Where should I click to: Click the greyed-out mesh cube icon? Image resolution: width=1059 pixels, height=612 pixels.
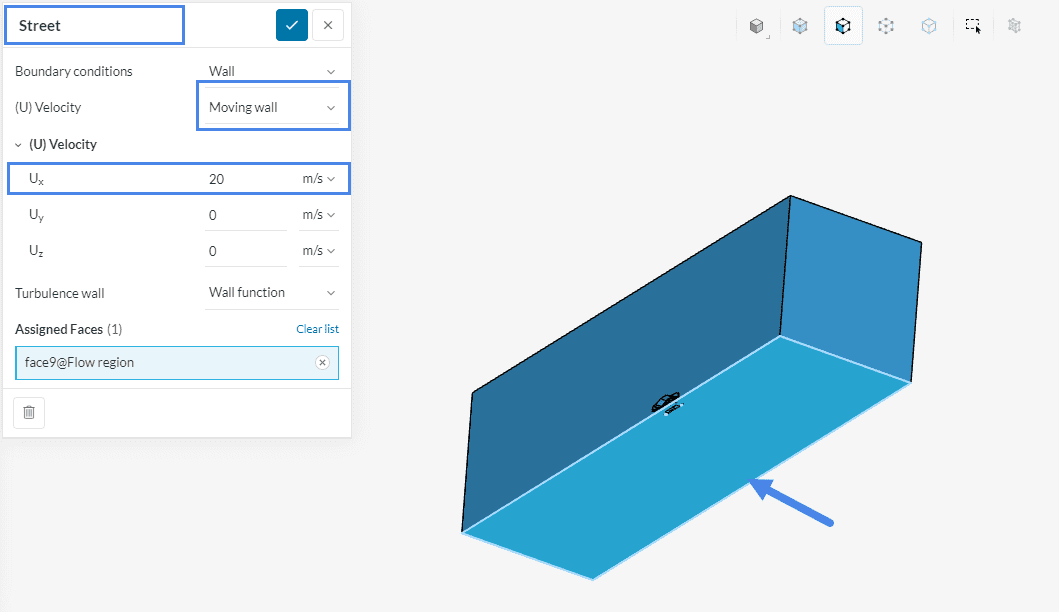tap(1015, 26)
